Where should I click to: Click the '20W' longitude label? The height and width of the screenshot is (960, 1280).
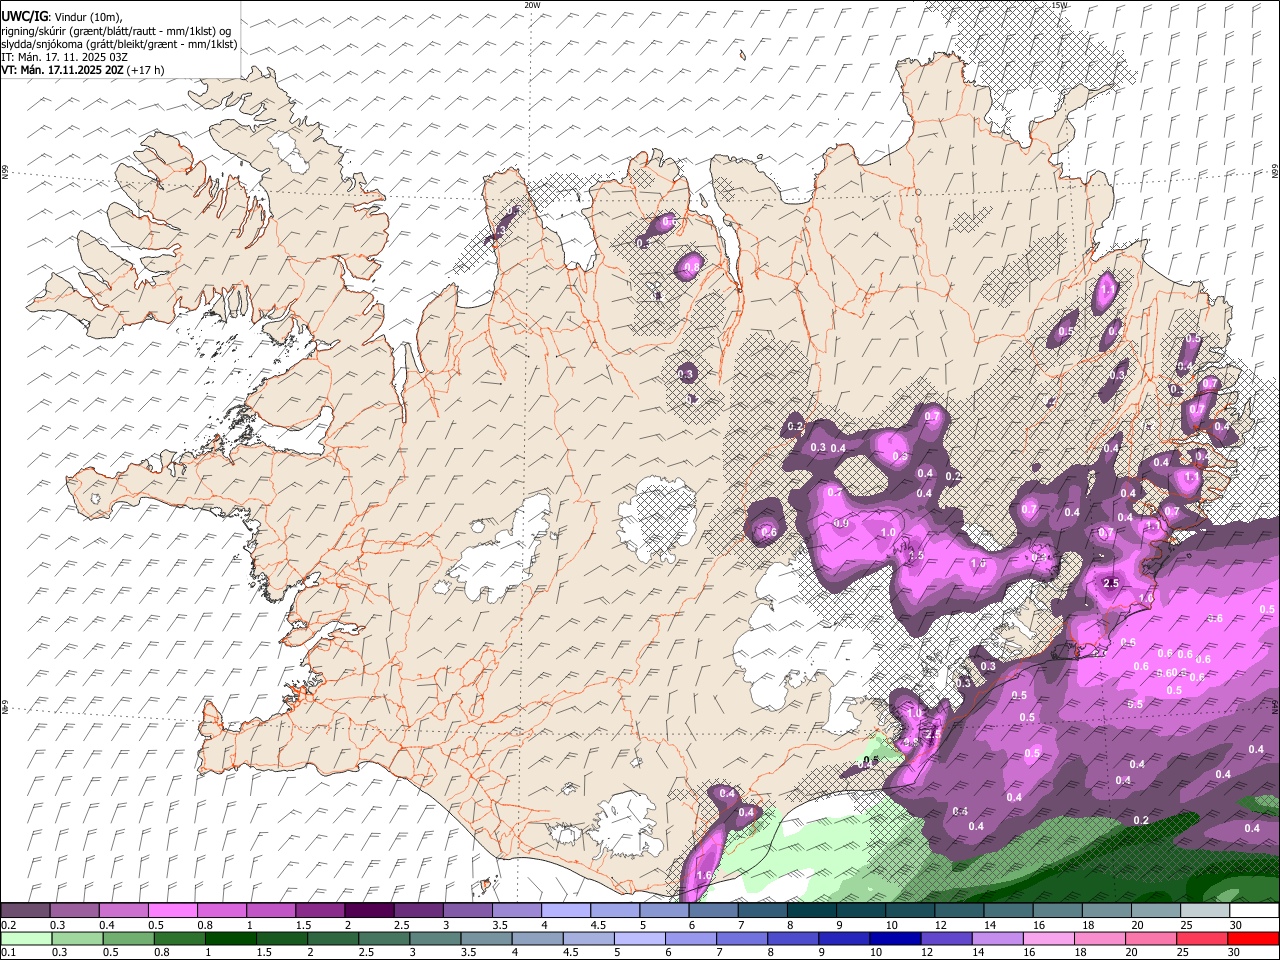pos(532,5)
